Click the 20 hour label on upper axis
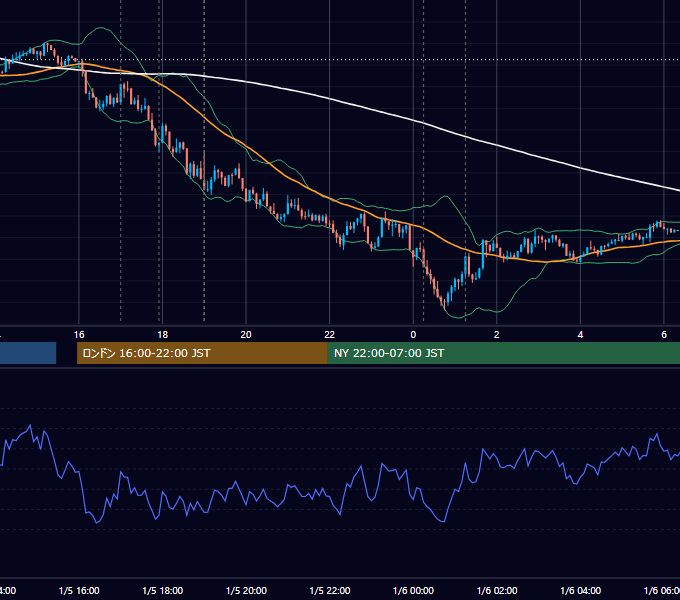The image size is (680, 600). [246, 335]
